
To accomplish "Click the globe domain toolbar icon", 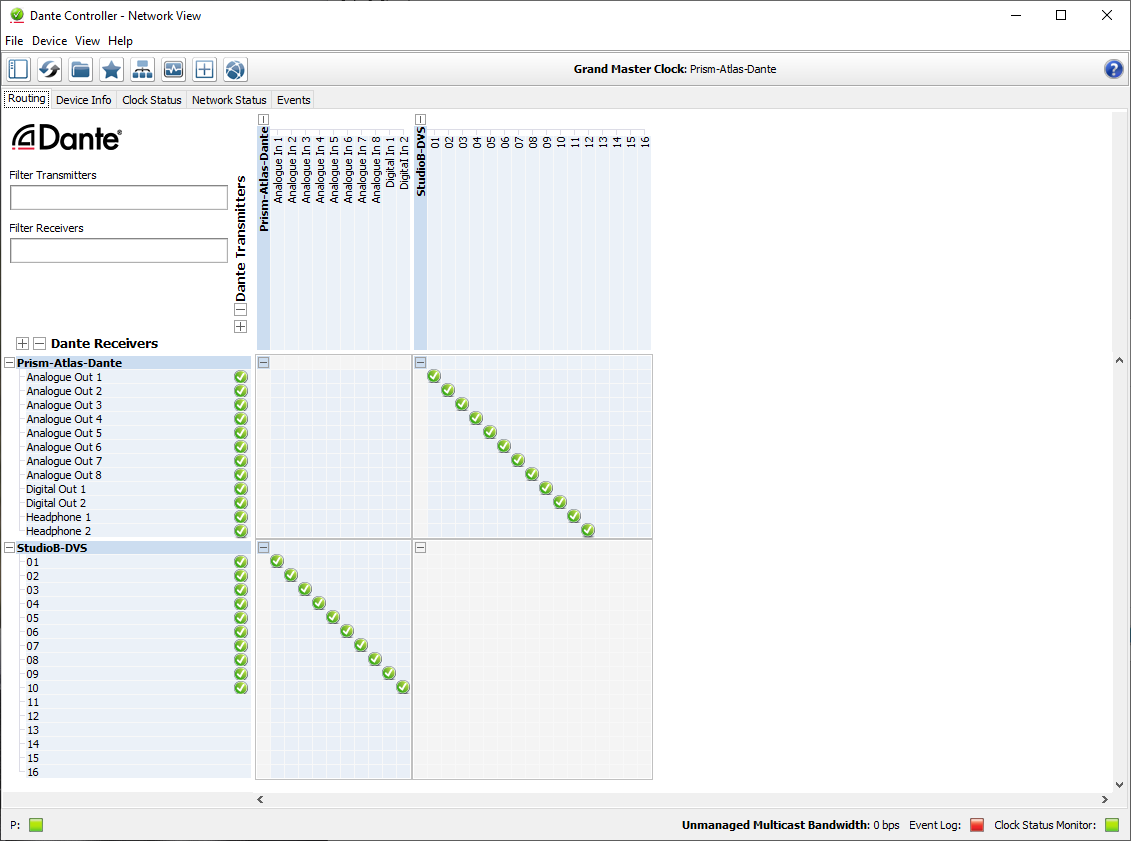I will pos(235,69).
